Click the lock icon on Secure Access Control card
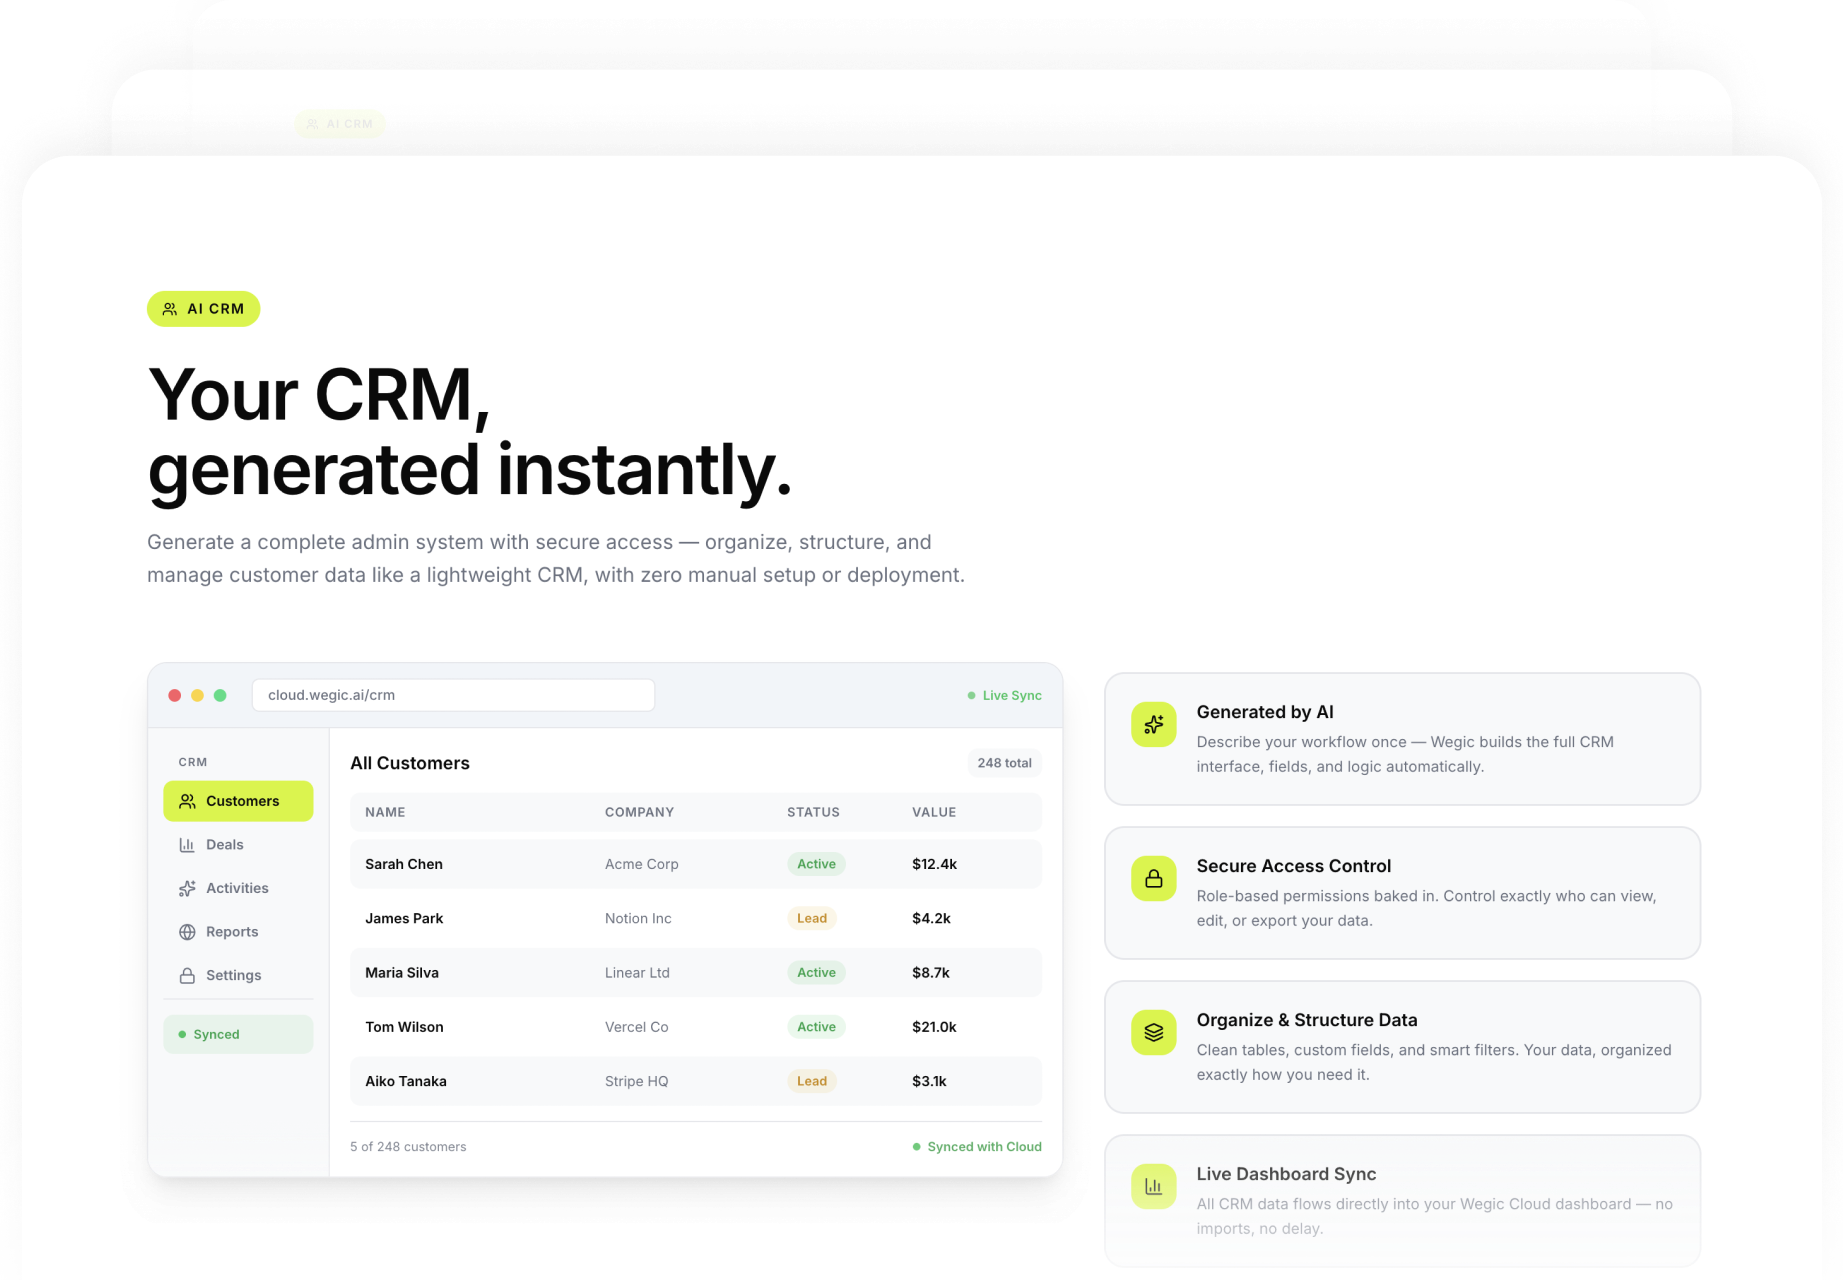This screenshot has width=1843, height=1280. point(1152,879)
